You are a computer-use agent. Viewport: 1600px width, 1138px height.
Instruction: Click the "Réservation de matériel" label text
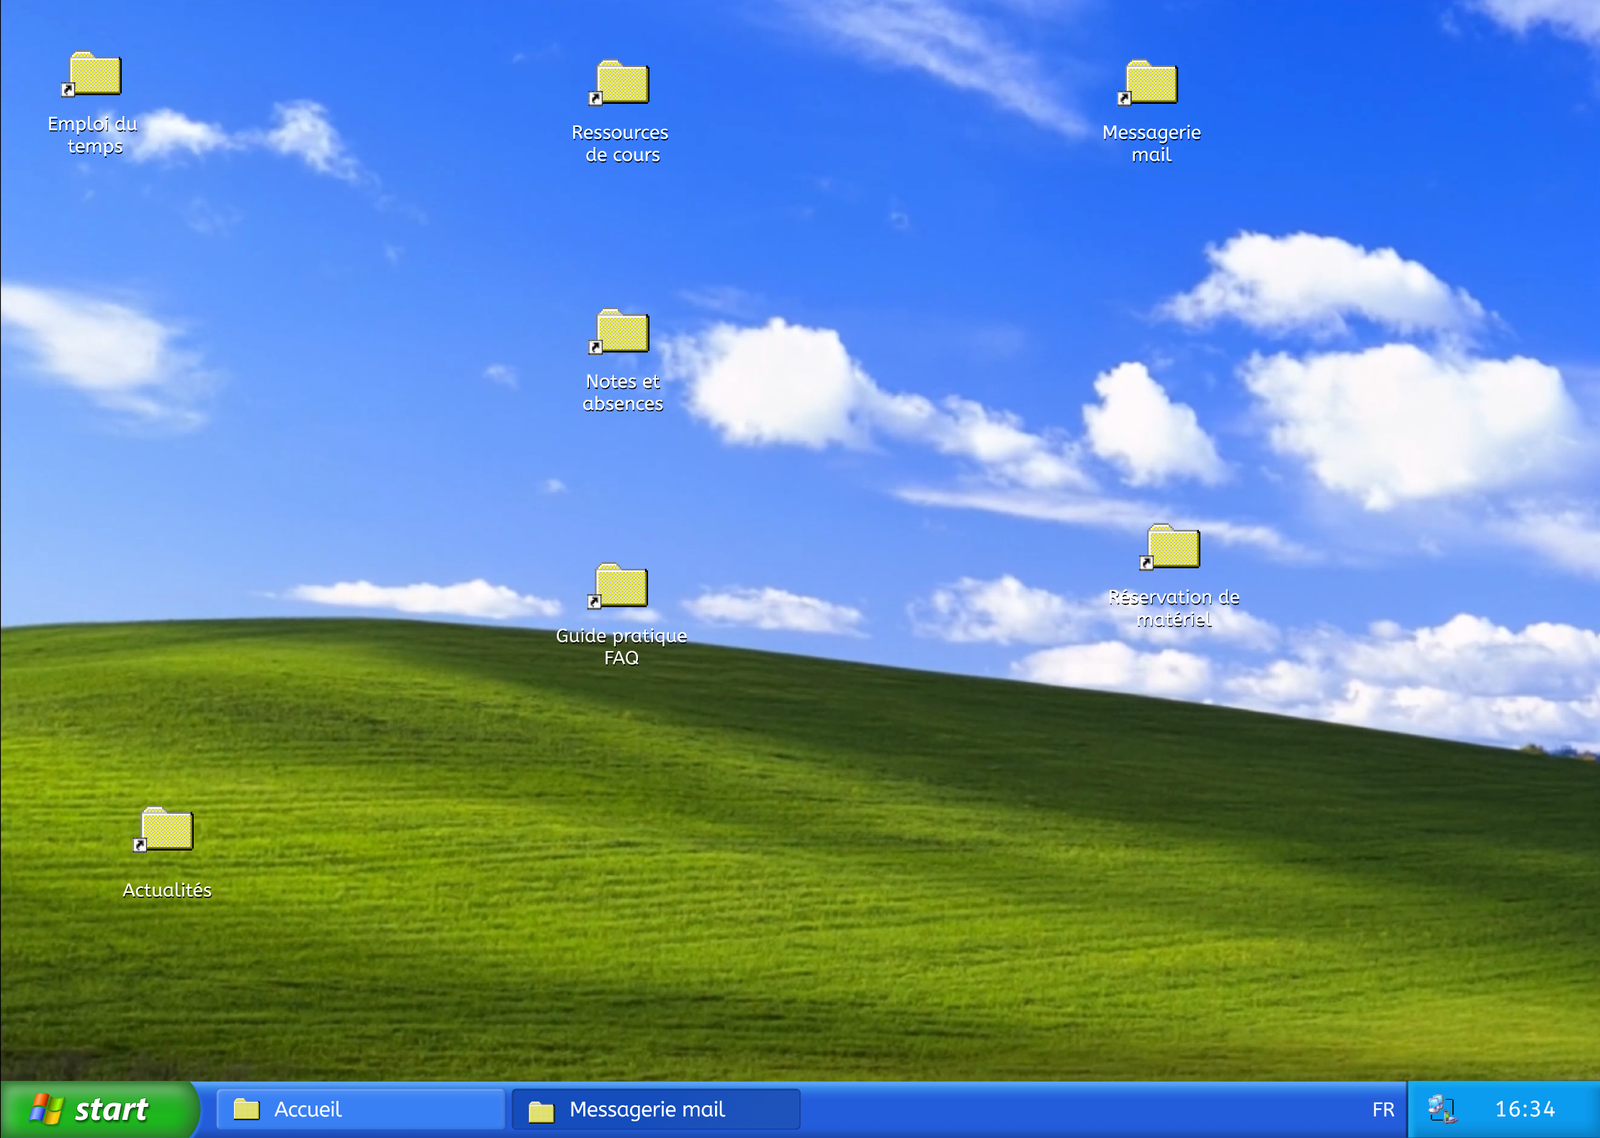[1173, 608]
